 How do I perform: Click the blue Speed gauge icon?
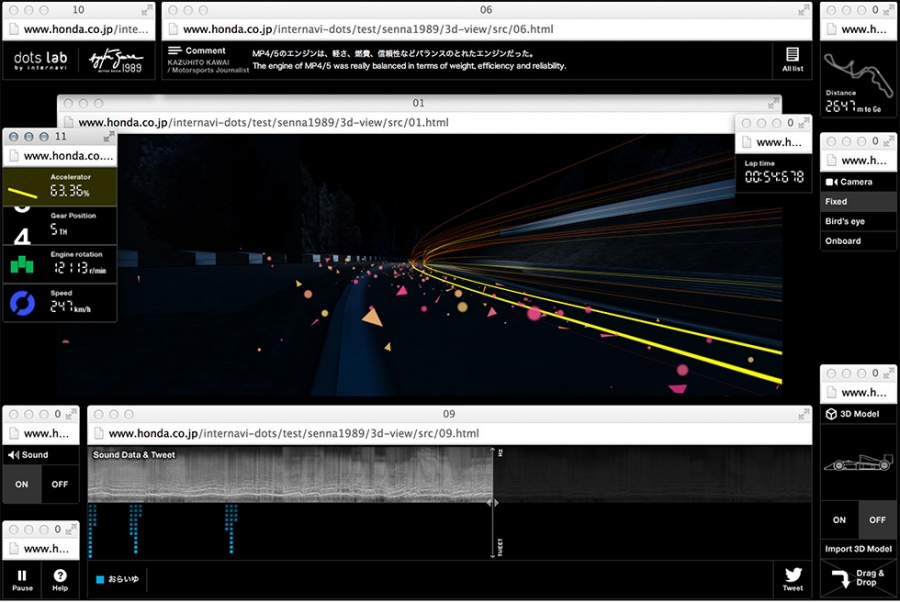click(x=22, y=304)
